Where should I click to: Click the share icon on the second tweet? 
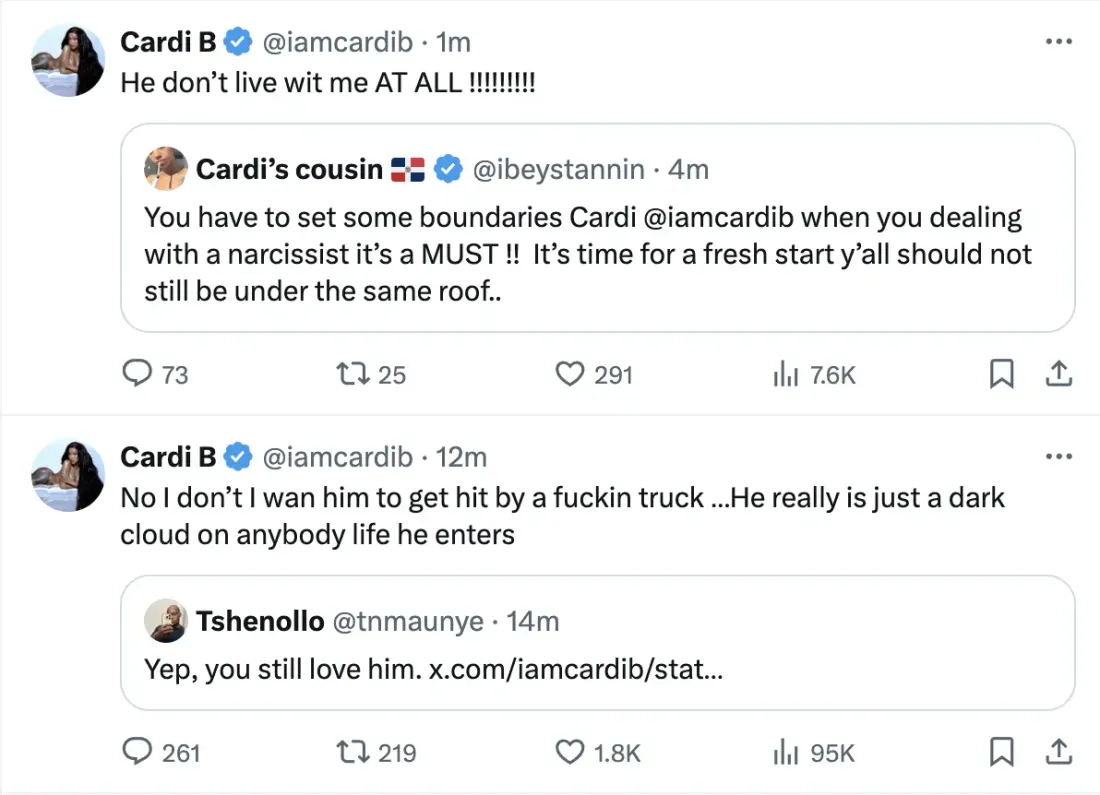pyautogui.click(x=1059, y=752)
